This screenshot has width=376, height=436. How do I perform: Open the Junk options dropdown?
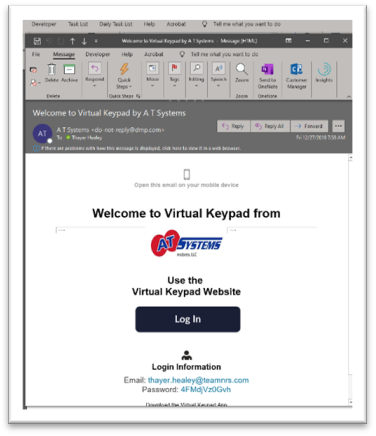tap(35, 82)
